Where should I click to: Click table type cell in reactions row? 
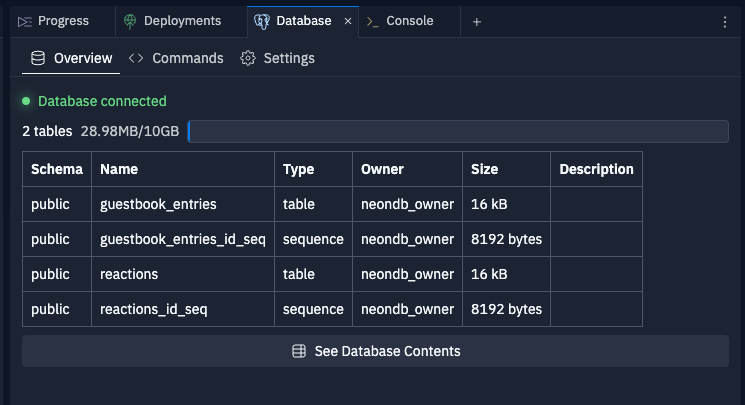314,274
